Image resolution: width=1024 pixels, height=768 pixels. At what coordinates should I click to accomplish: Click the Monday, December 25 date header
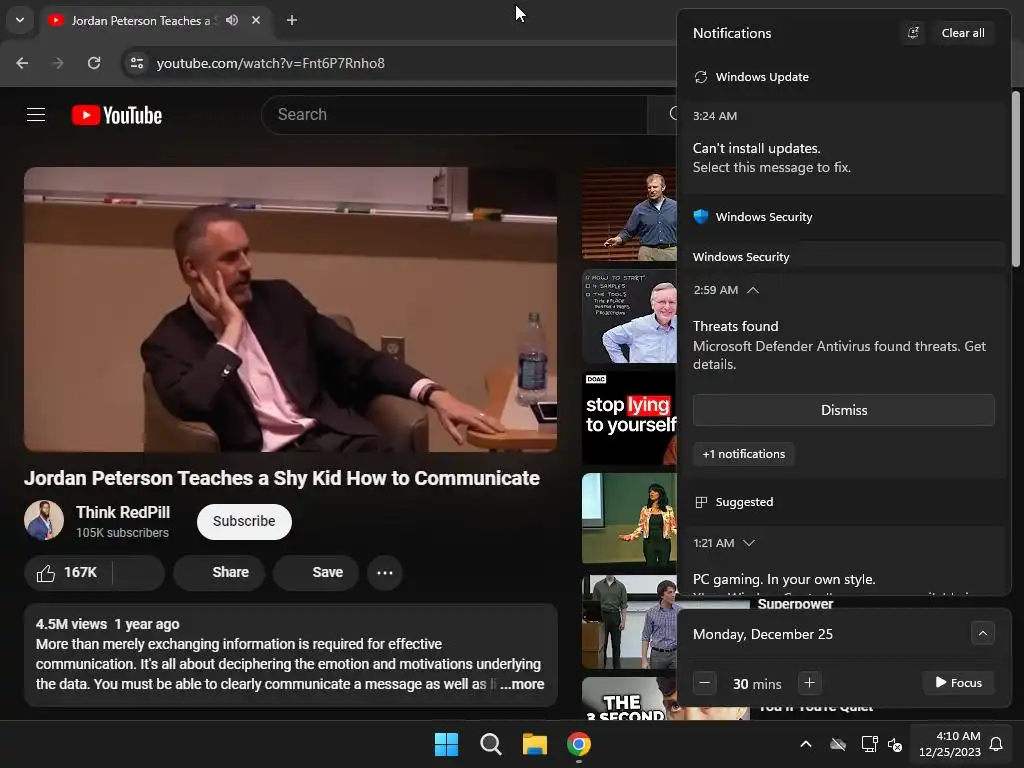click(x=763, y=634)
